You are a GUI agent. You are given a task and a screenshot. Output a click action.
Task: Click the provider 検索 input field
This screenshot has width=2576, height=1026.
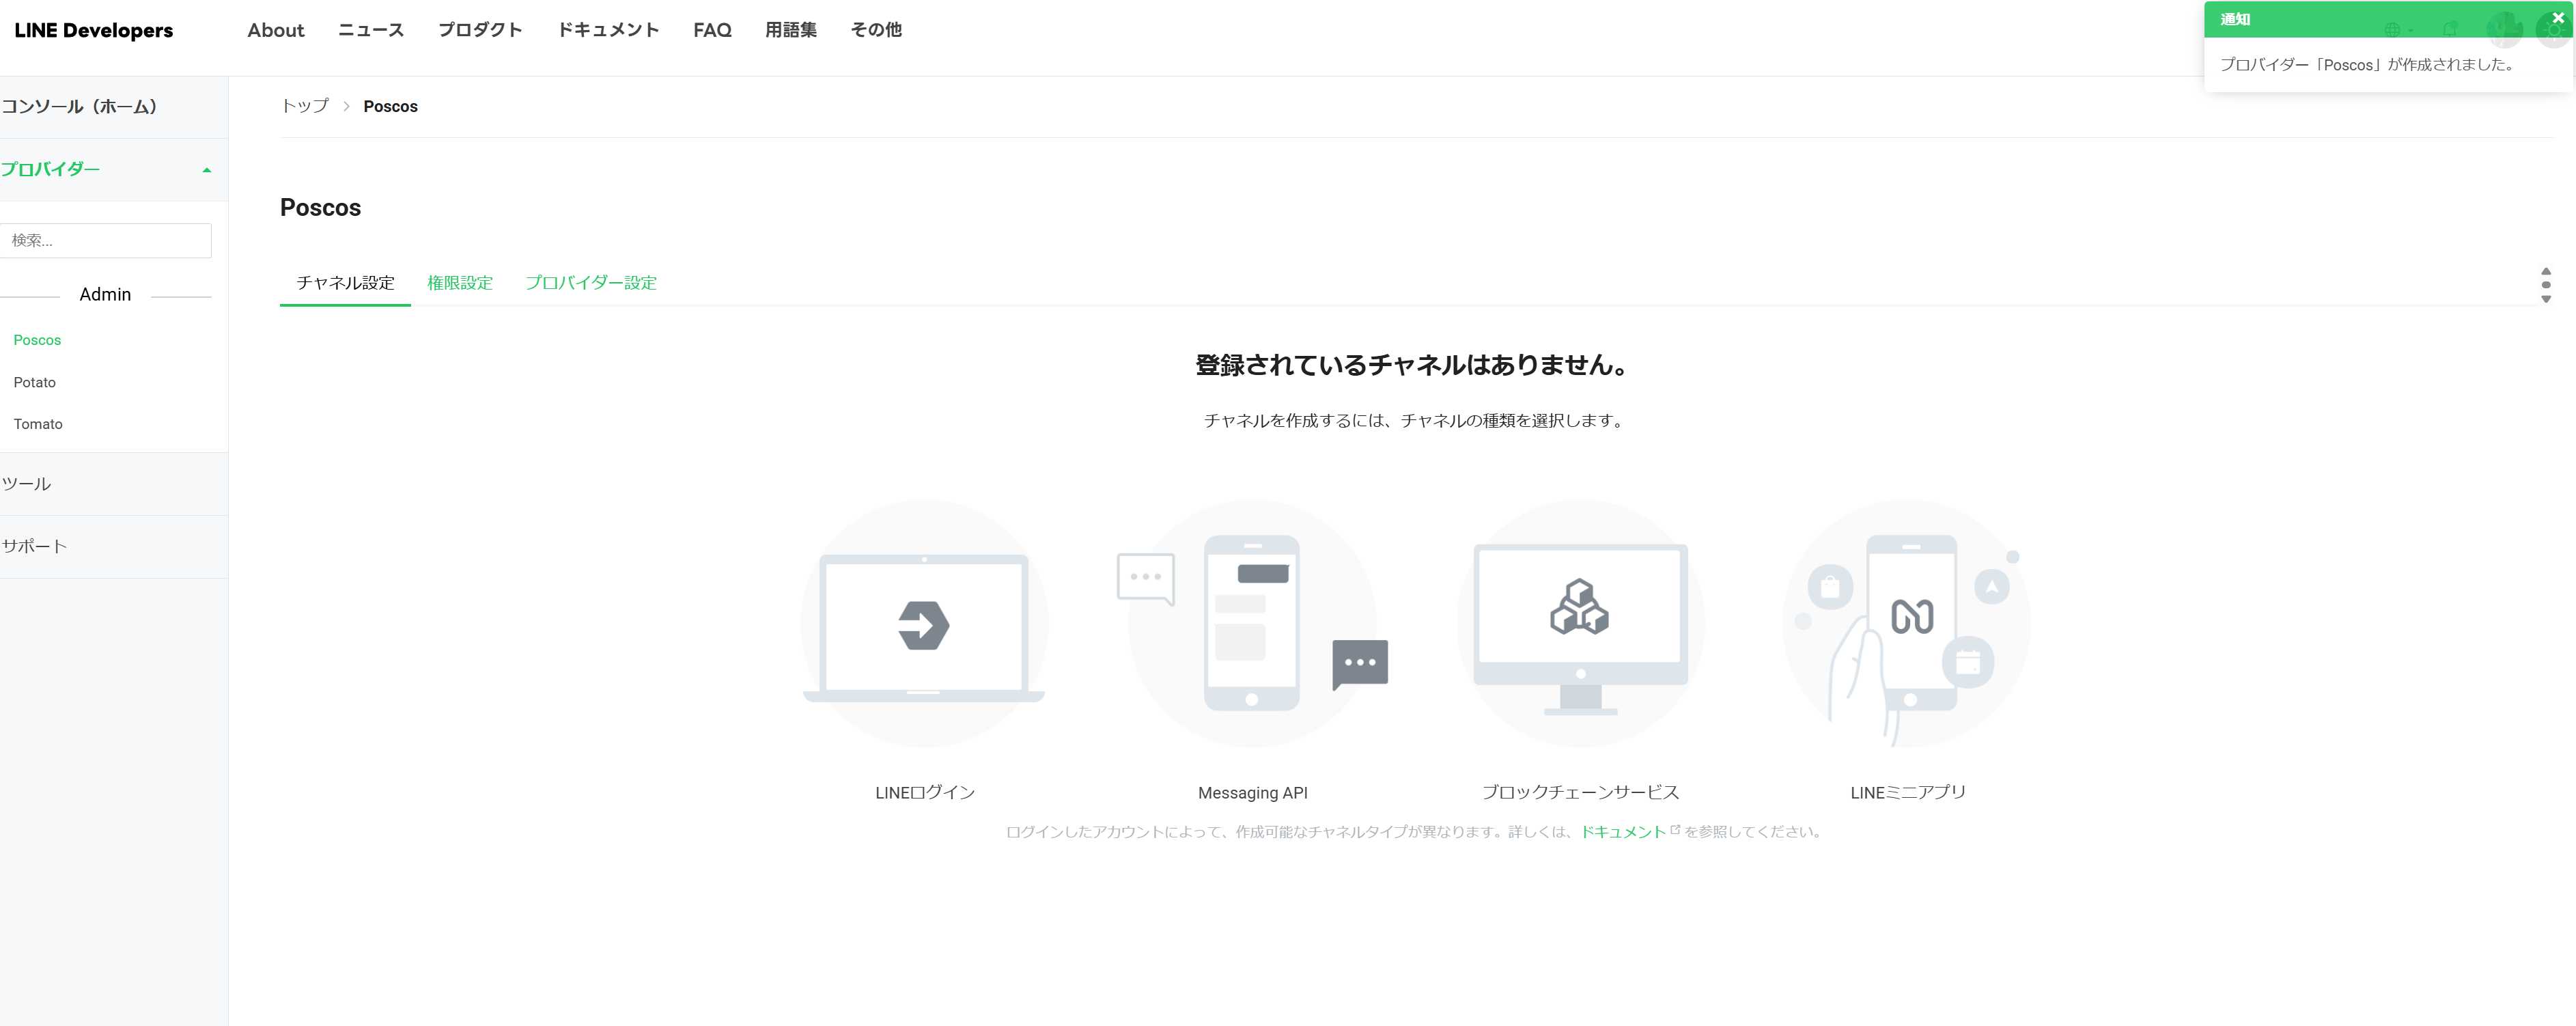106,241
